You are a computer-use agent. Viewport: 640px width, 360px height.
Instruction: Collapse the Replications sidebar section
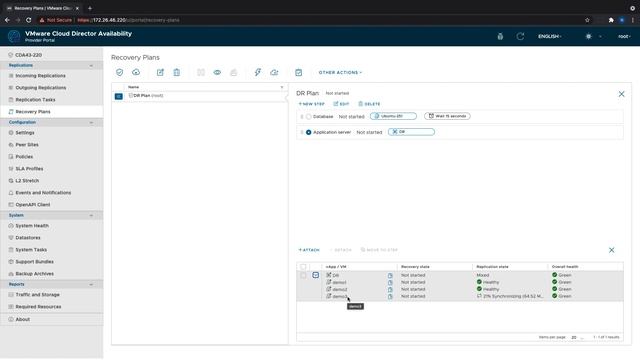coord(91,65)
